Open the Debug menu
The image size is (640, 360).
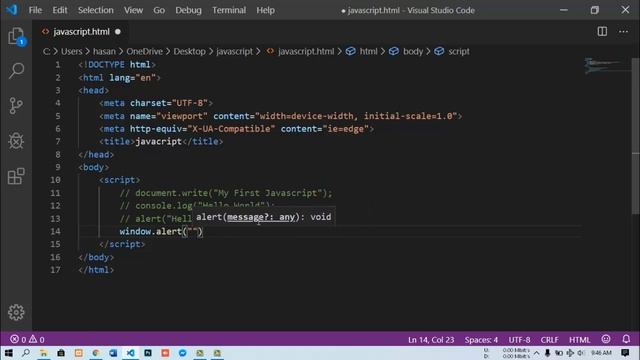pyautogui.click(x=188, y=10)
